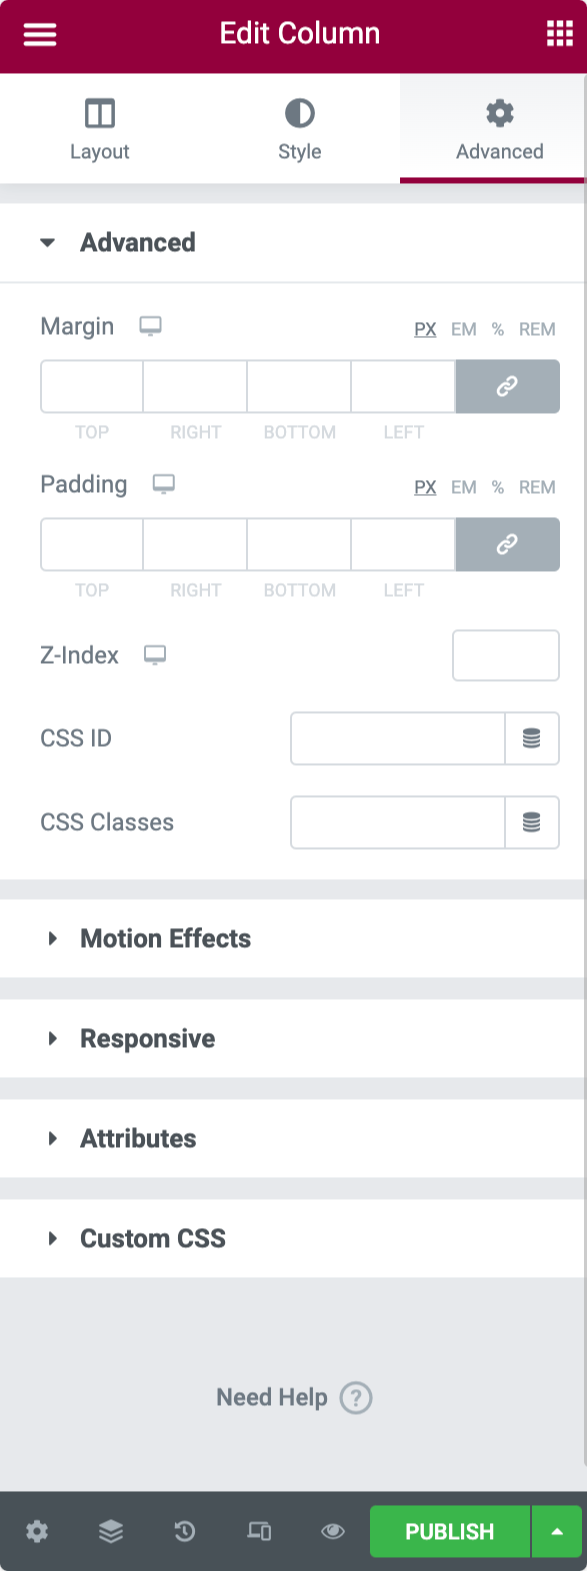Click the responsive device icon next to Margin

pyautogui.click(x=150, y=327)
